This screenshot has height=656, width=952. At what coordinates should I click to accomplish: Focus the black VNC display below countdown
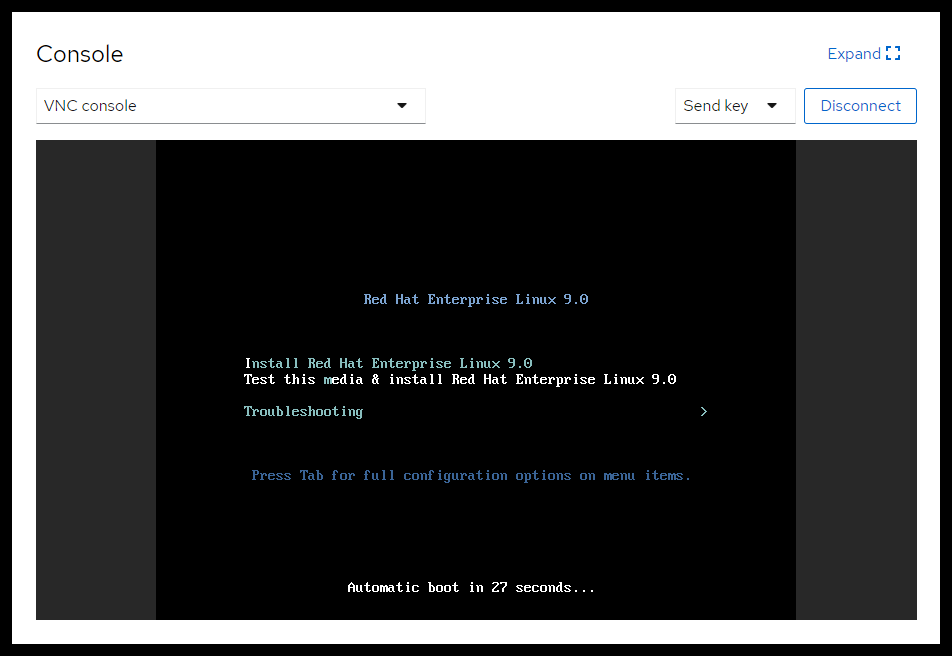tap(476, 608)
